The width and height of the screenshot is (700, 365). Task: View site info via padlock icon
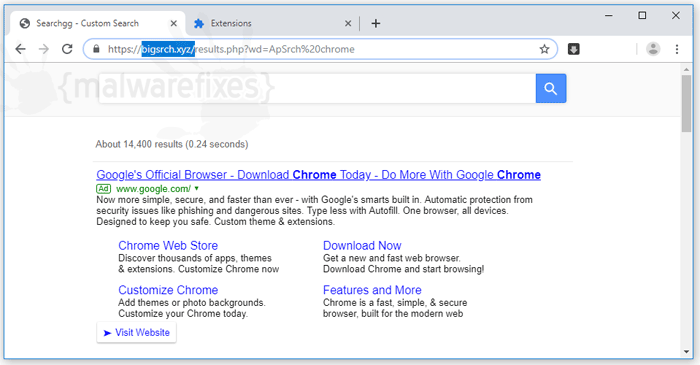96,49
